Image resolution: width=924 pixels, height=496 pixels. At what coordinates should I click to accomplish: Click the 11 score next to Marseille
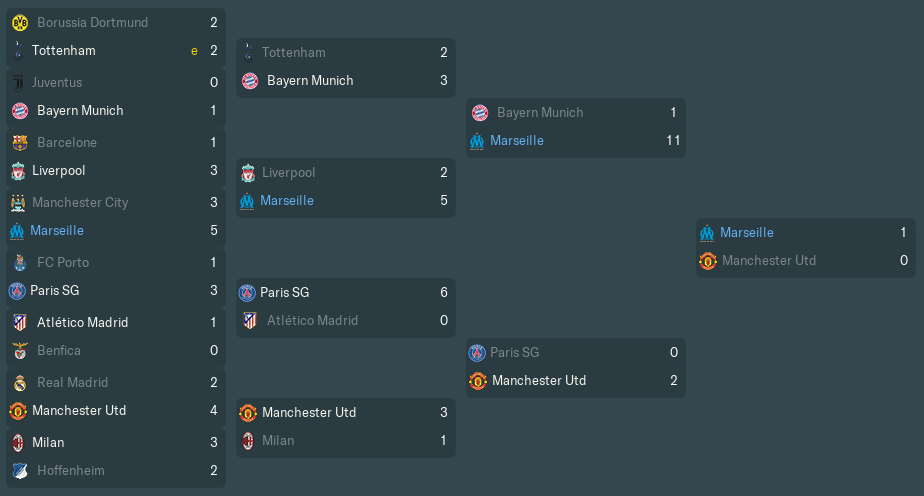click(673, 141)
